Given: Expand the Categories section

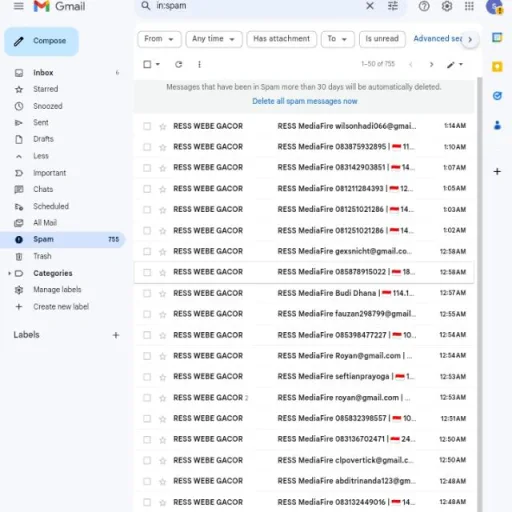Looking at the screenshot, I should [x=9, y=273].
